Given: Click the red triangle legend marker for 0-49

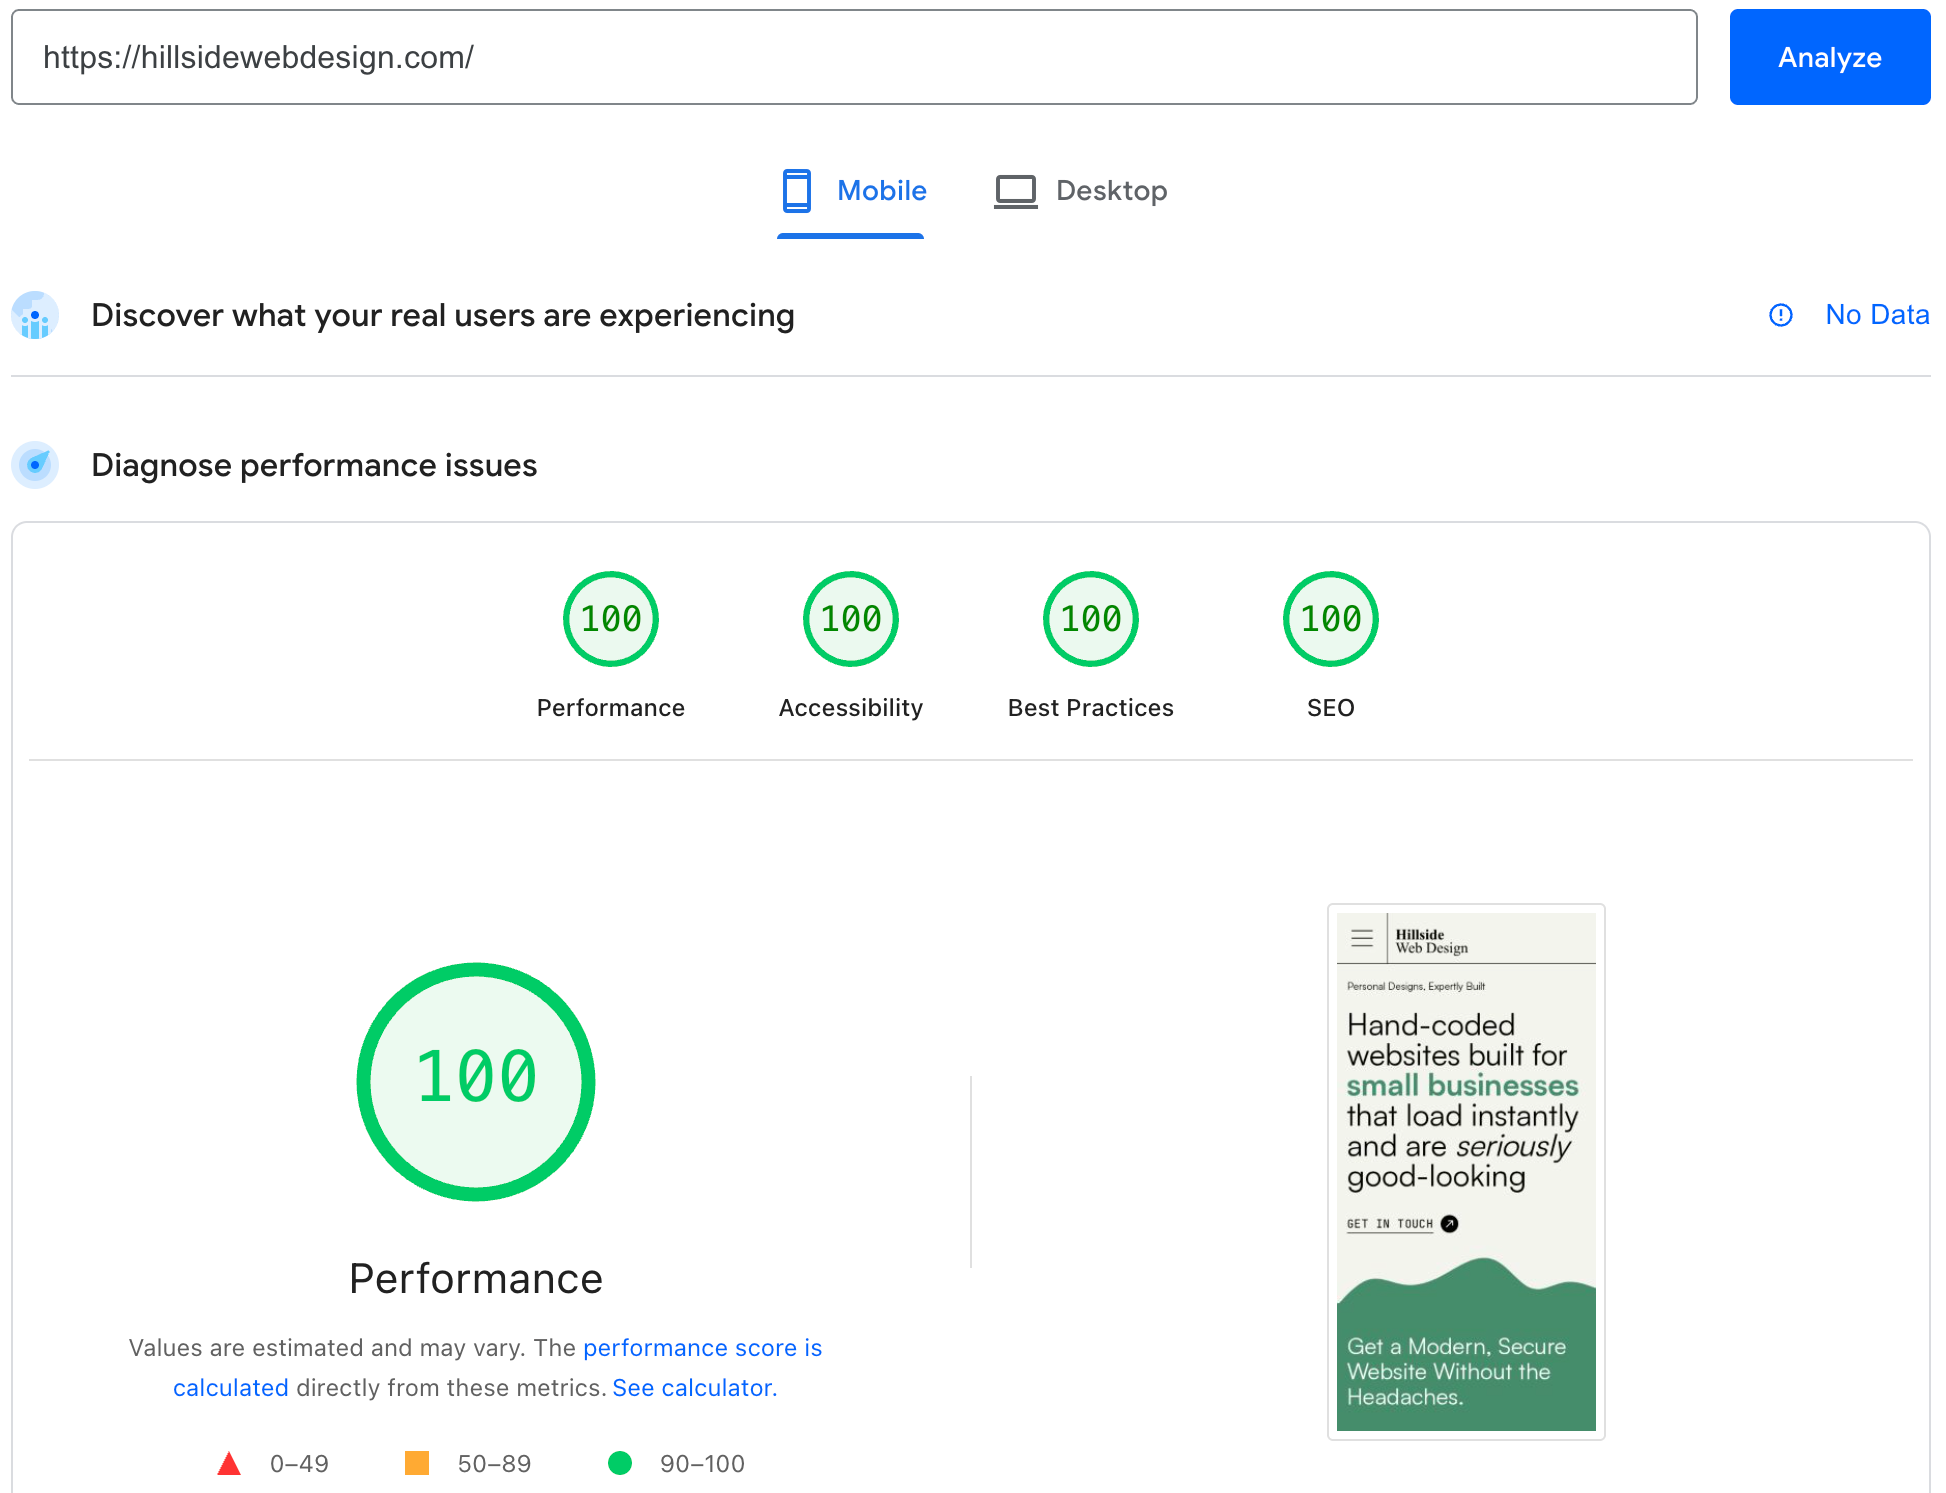Looking at the screenshot, I should (x=230, y=1463).
